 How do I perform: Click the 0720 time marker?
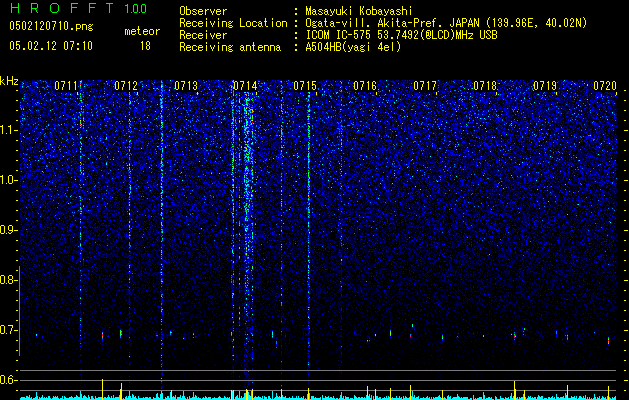605,86
